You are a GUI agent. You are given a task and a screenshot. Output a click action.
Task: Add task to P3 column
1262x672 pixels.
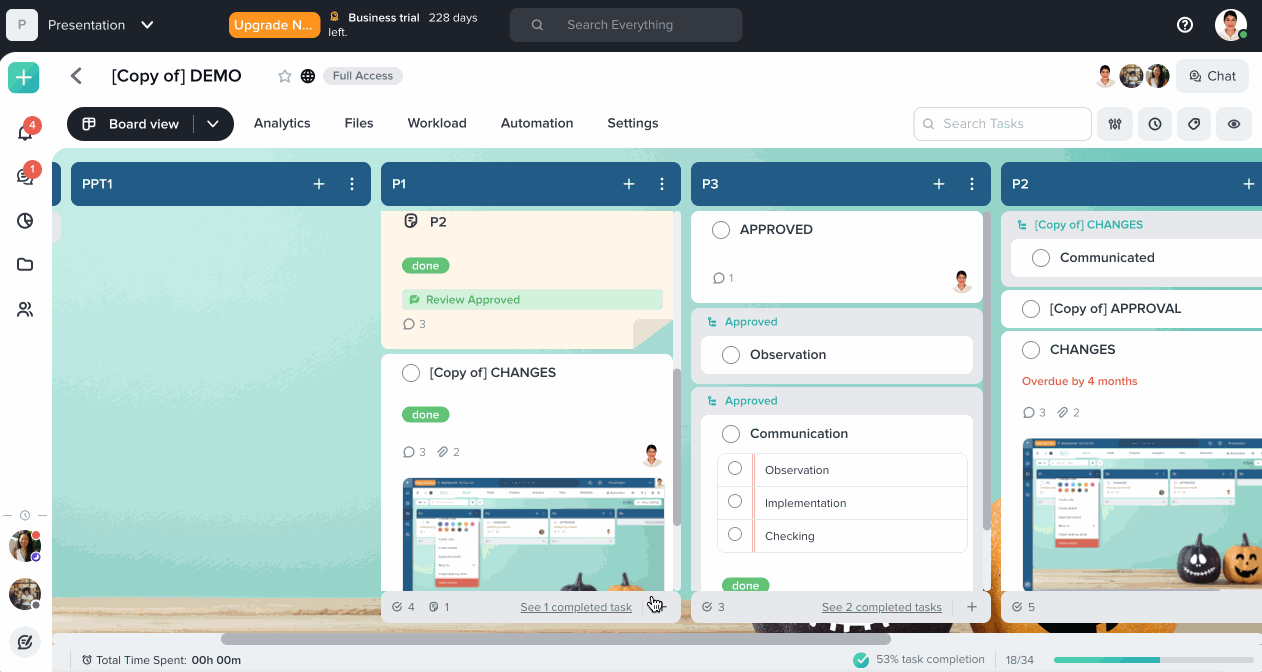pyautogui.click(x=939, y=184)
